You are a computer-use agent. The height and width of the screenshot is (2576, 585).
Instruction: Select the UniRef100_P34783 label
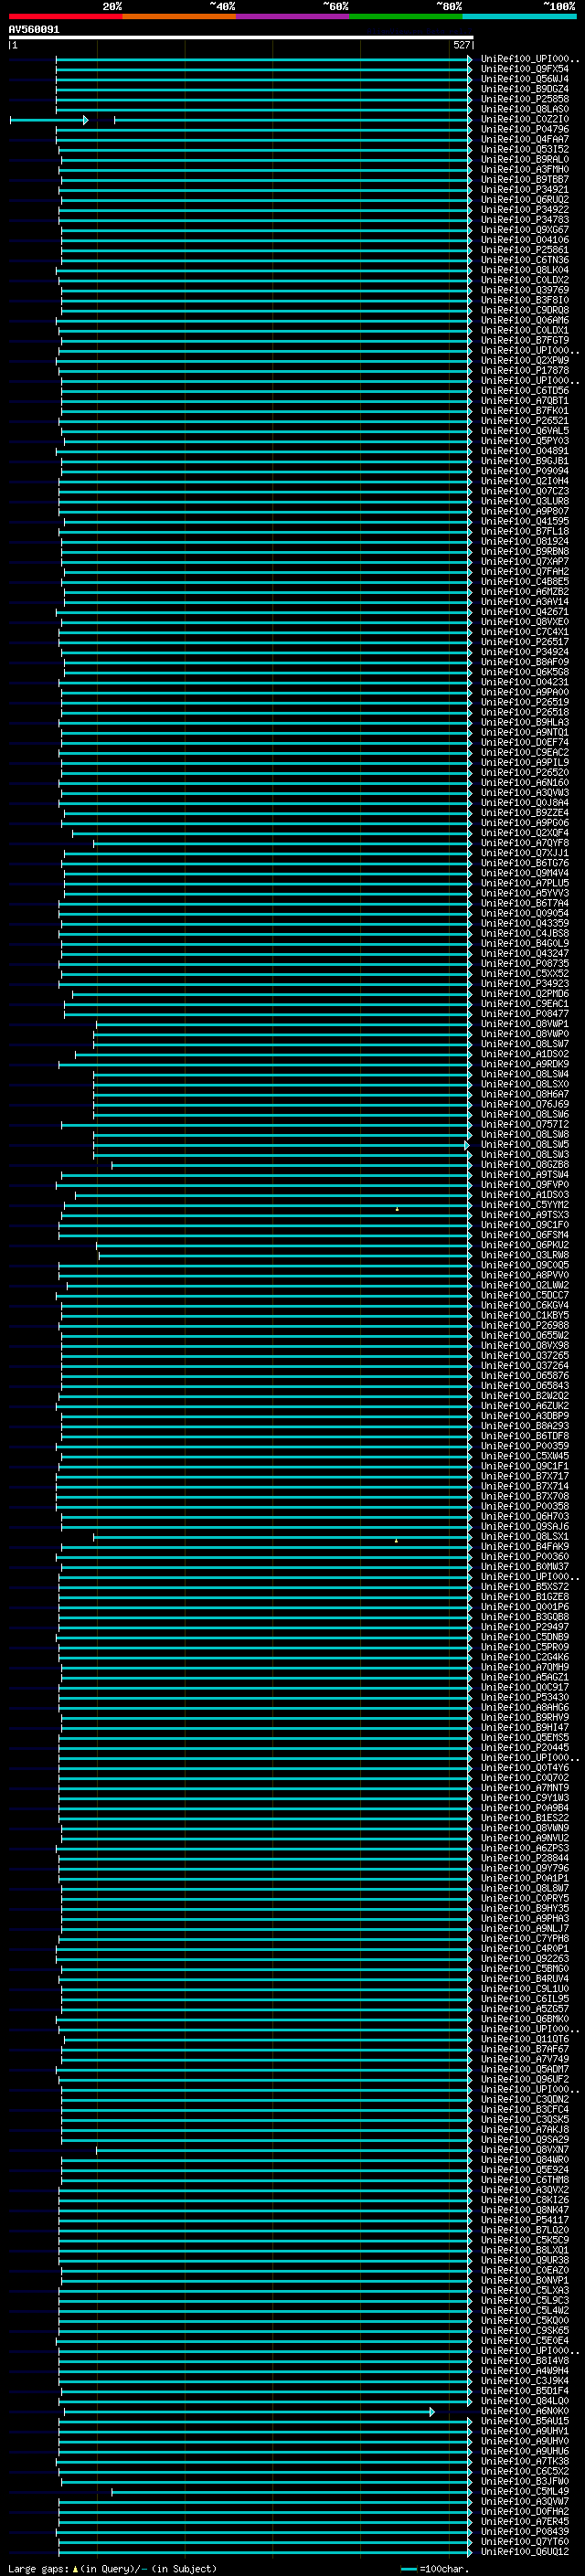point(524,219)
